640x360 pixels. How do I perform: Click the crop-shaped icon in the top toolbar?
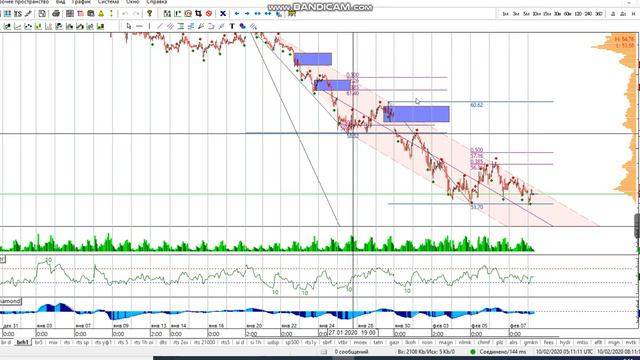point(198,13)
